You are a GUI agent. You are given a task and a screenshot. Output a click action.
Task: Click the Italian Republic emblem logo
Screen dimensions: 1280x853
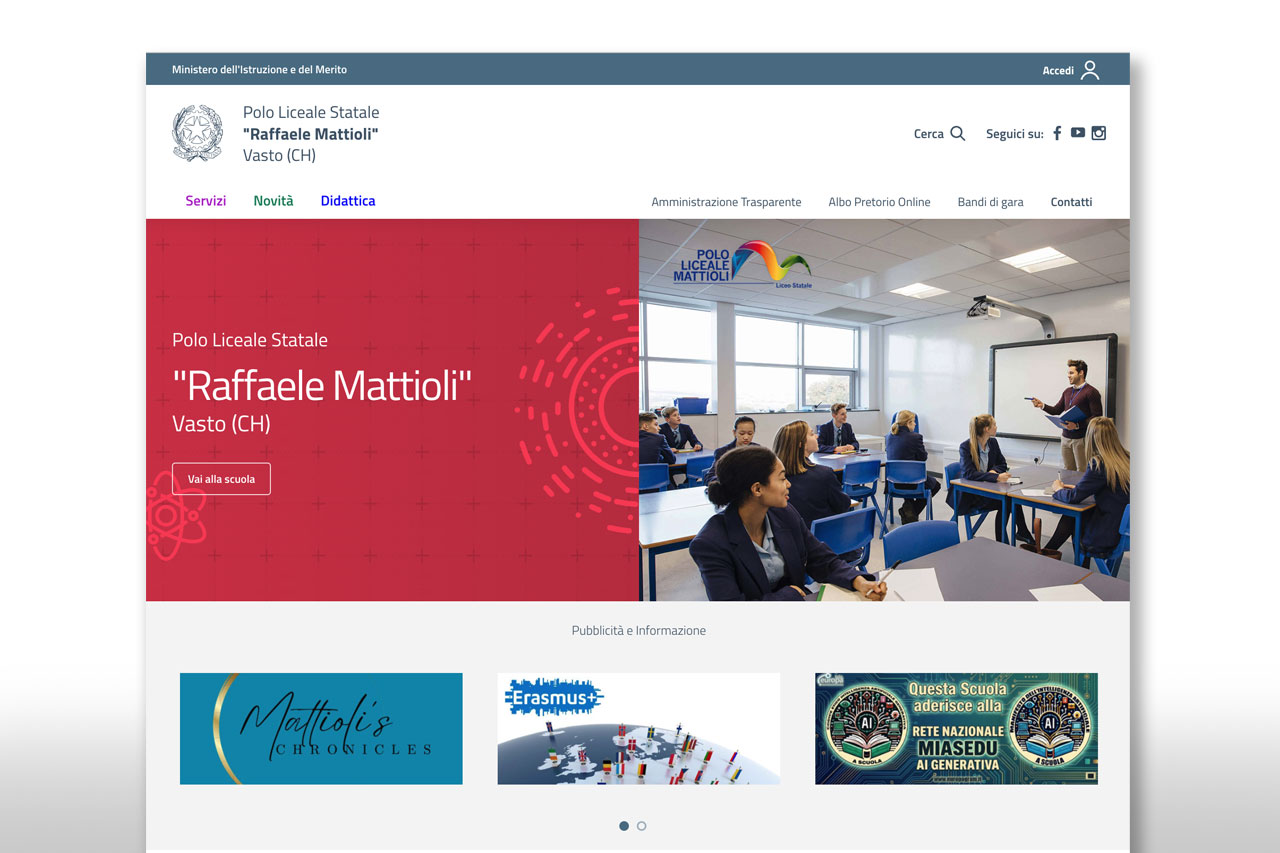(198, 133)
